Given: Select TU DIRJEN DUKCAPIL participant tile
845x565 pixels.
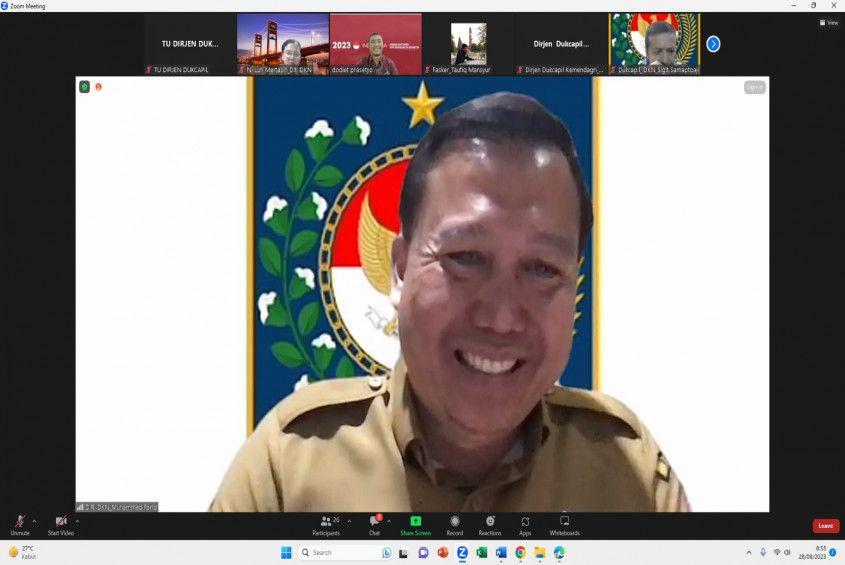Looking at the screenshot, I should [x=190, y=44].
